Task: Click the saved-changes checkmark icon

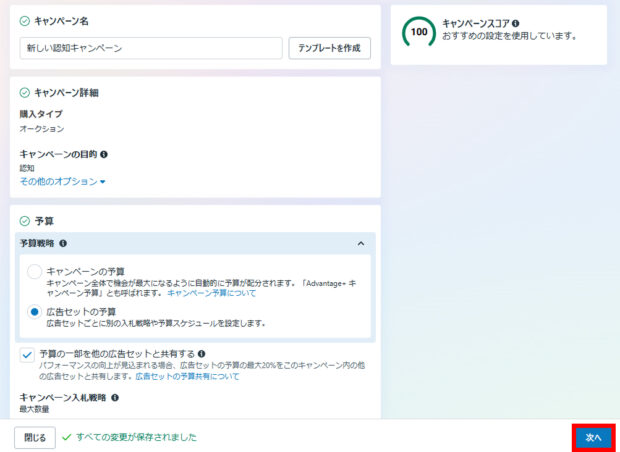Action: coord(67,437)
